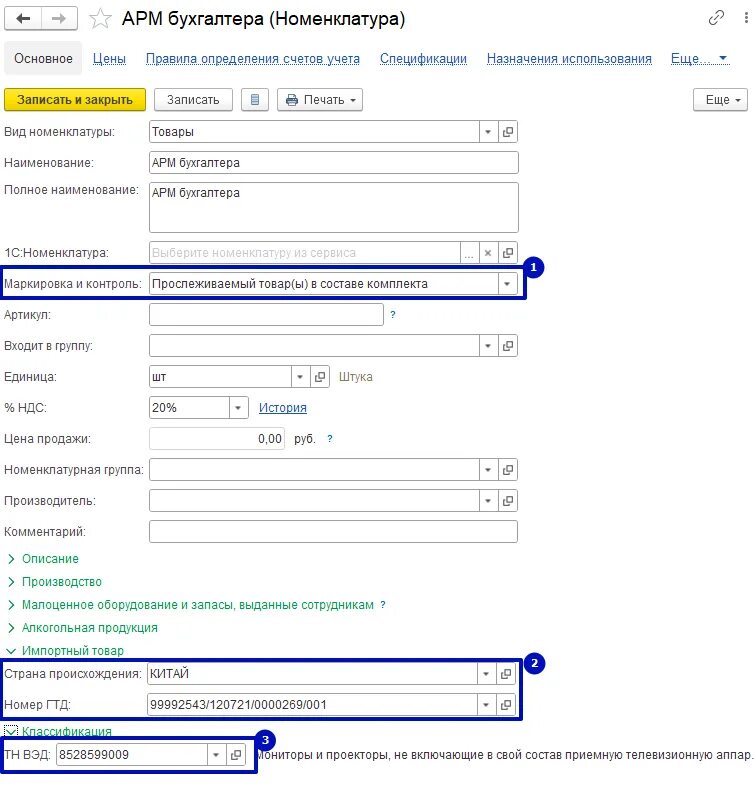Open ТН ВЭД item via open icon

236,755
